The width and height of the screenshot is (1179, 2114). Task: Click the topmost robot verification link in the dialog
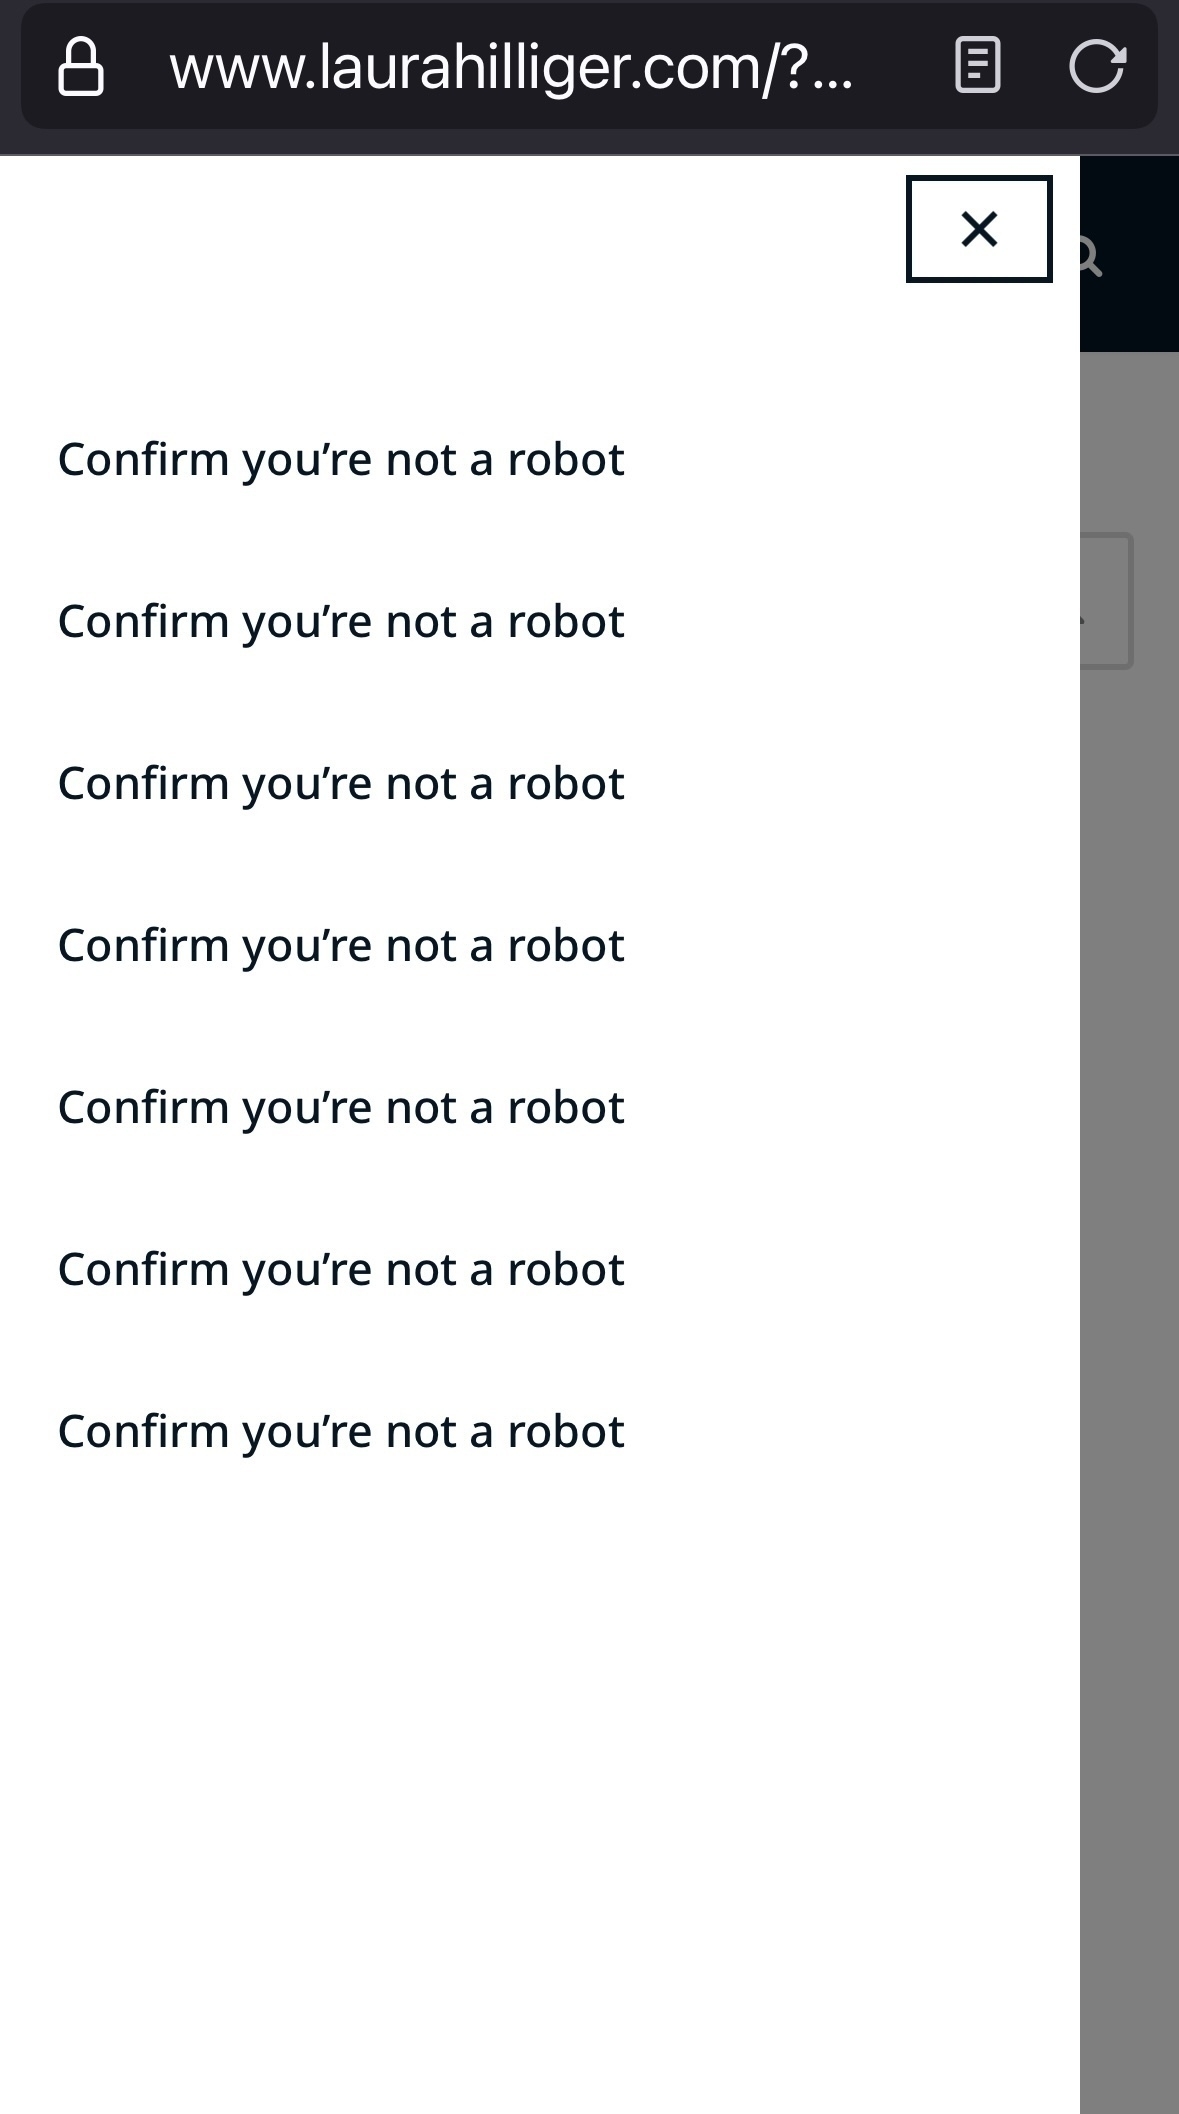[x=341, y=458]
